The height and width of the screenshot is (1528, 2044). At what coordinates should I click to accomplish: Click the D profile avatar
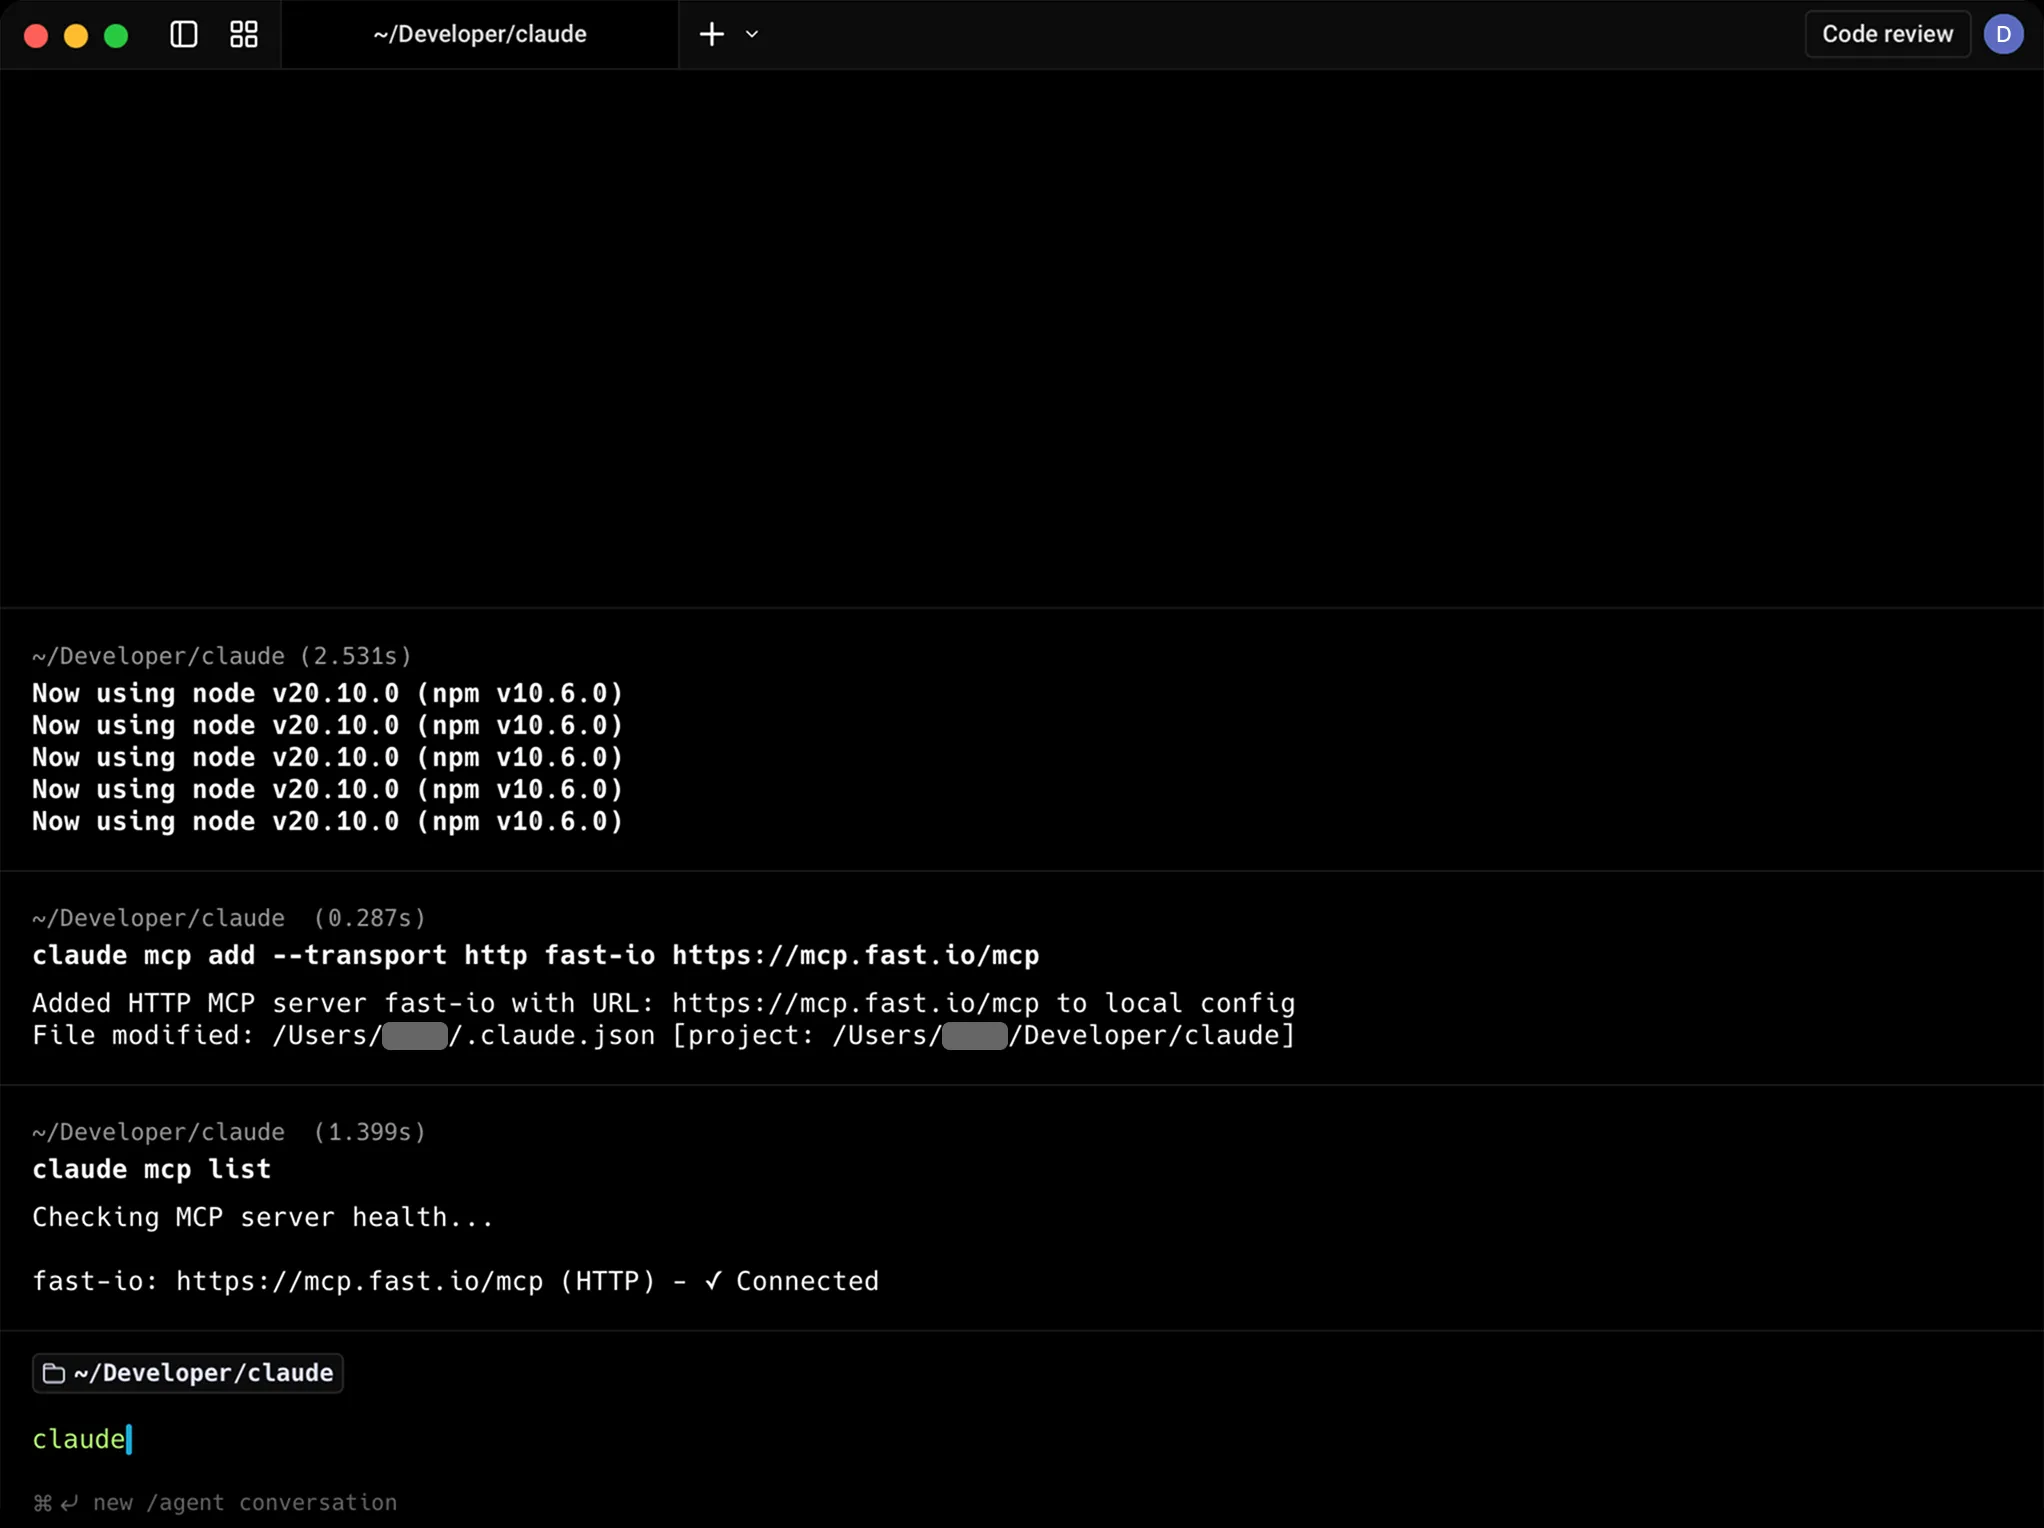(x=2004, y=33)
